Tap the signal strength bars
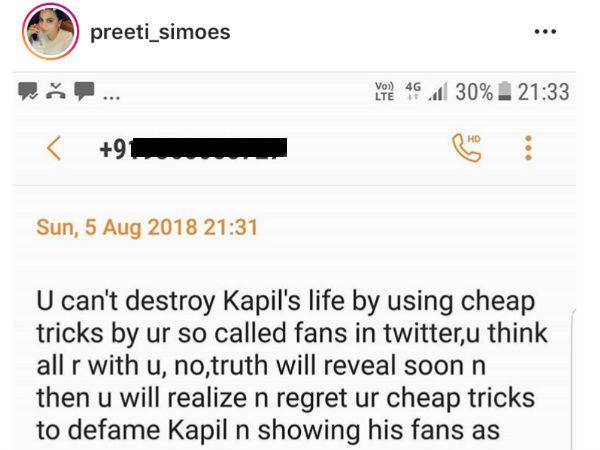The height and width of the screenshot is (450, 600). point(436,92)
